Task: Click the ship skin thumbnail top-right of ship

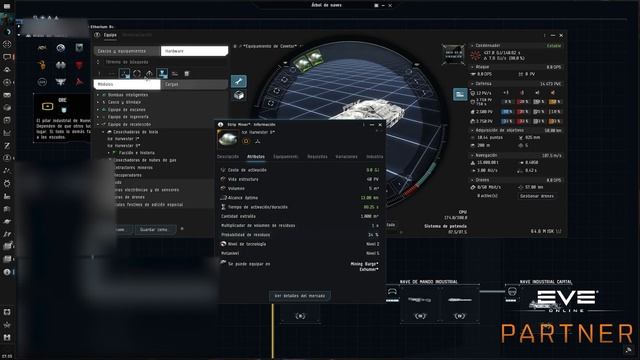Action: click(453, 54)
